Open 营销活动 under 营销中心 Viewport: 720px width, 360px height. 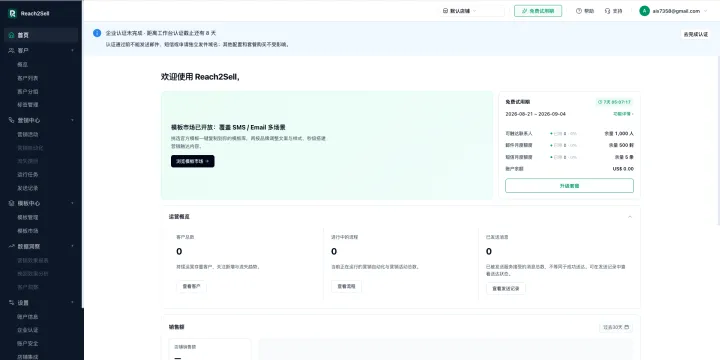coord(28,135)
